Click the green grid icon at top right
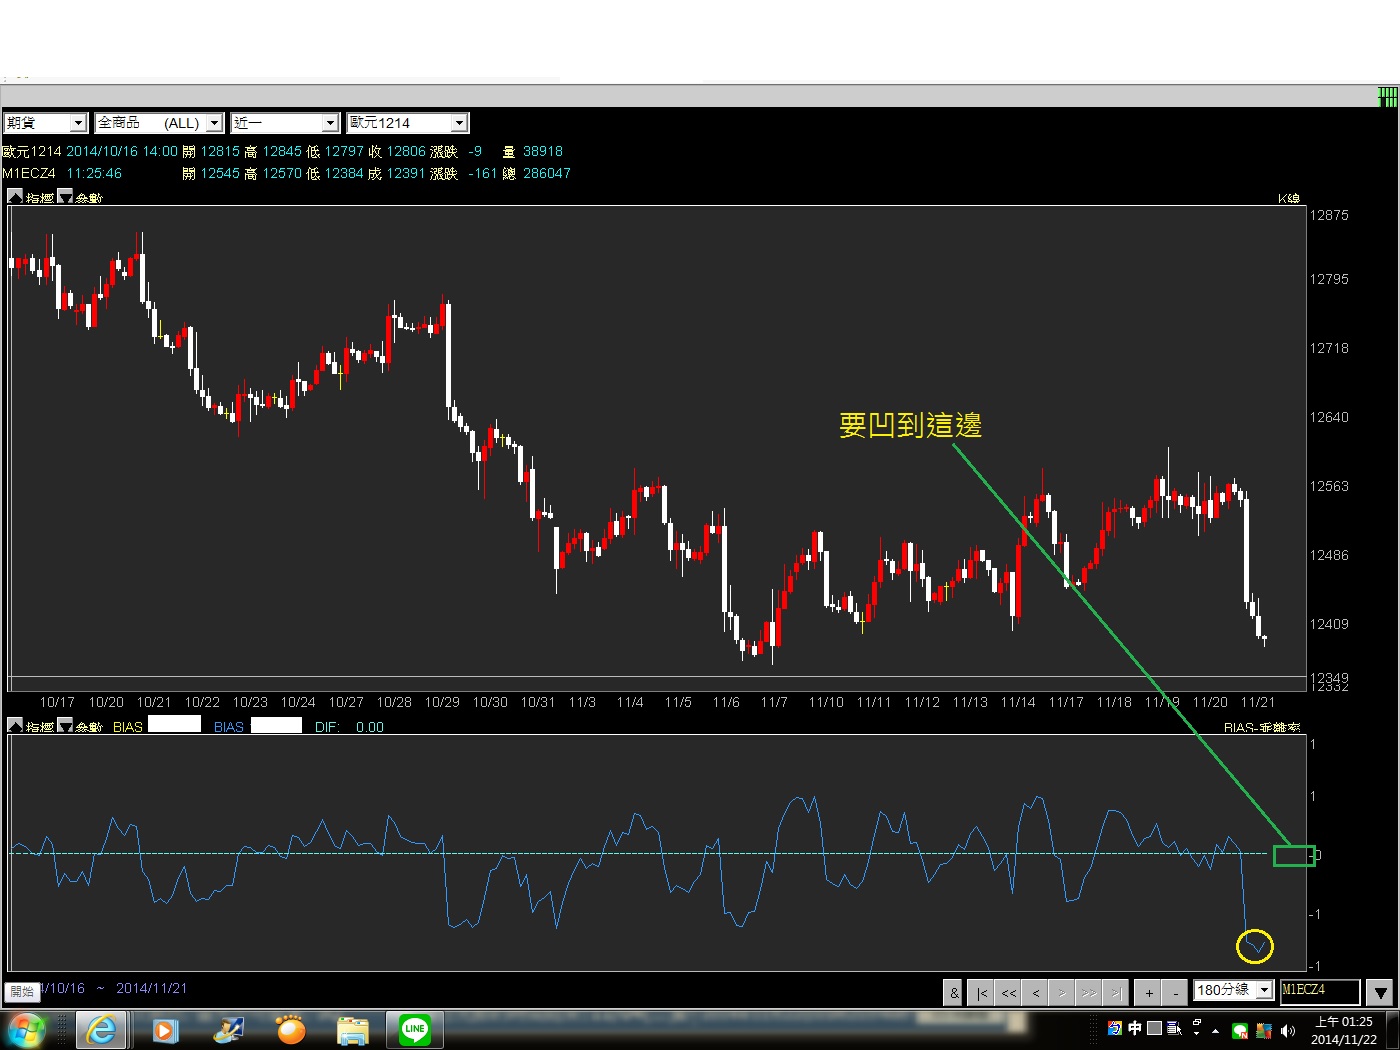Screen dimensions: 1400x1050 pos(1388,97)
